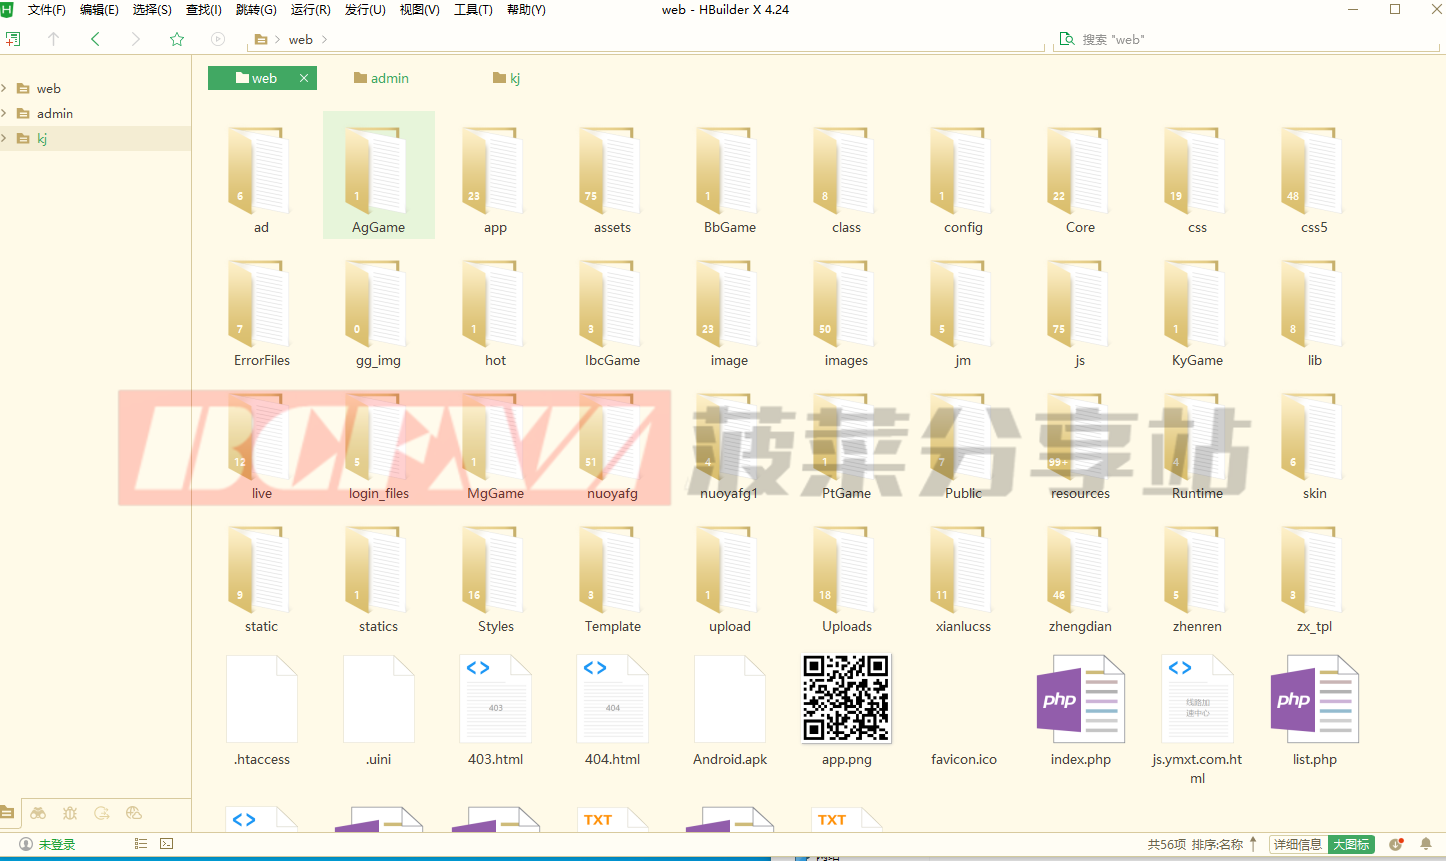Click the notification bell icon
Image resolution: width=1446 pixels, height=861 pixels.
coord(1426,844)
